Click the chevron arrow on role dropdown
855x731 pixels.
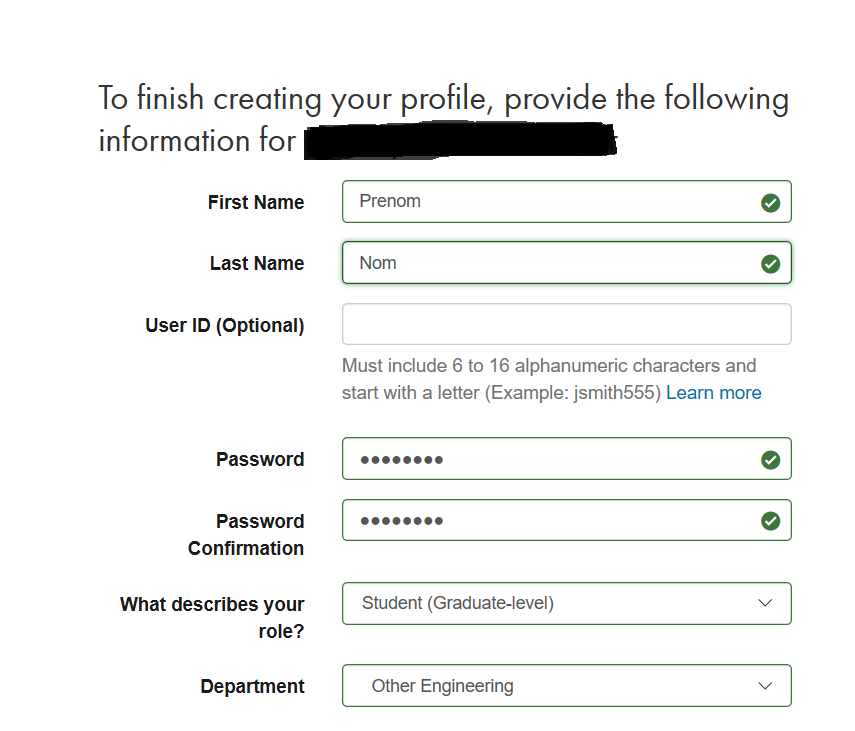[765, 603]
